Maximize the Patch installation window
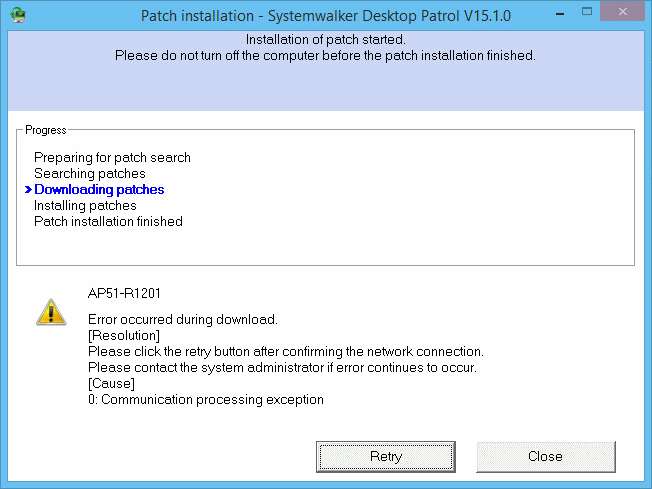This screenshot has height=489, width=652. pos(587,12)
